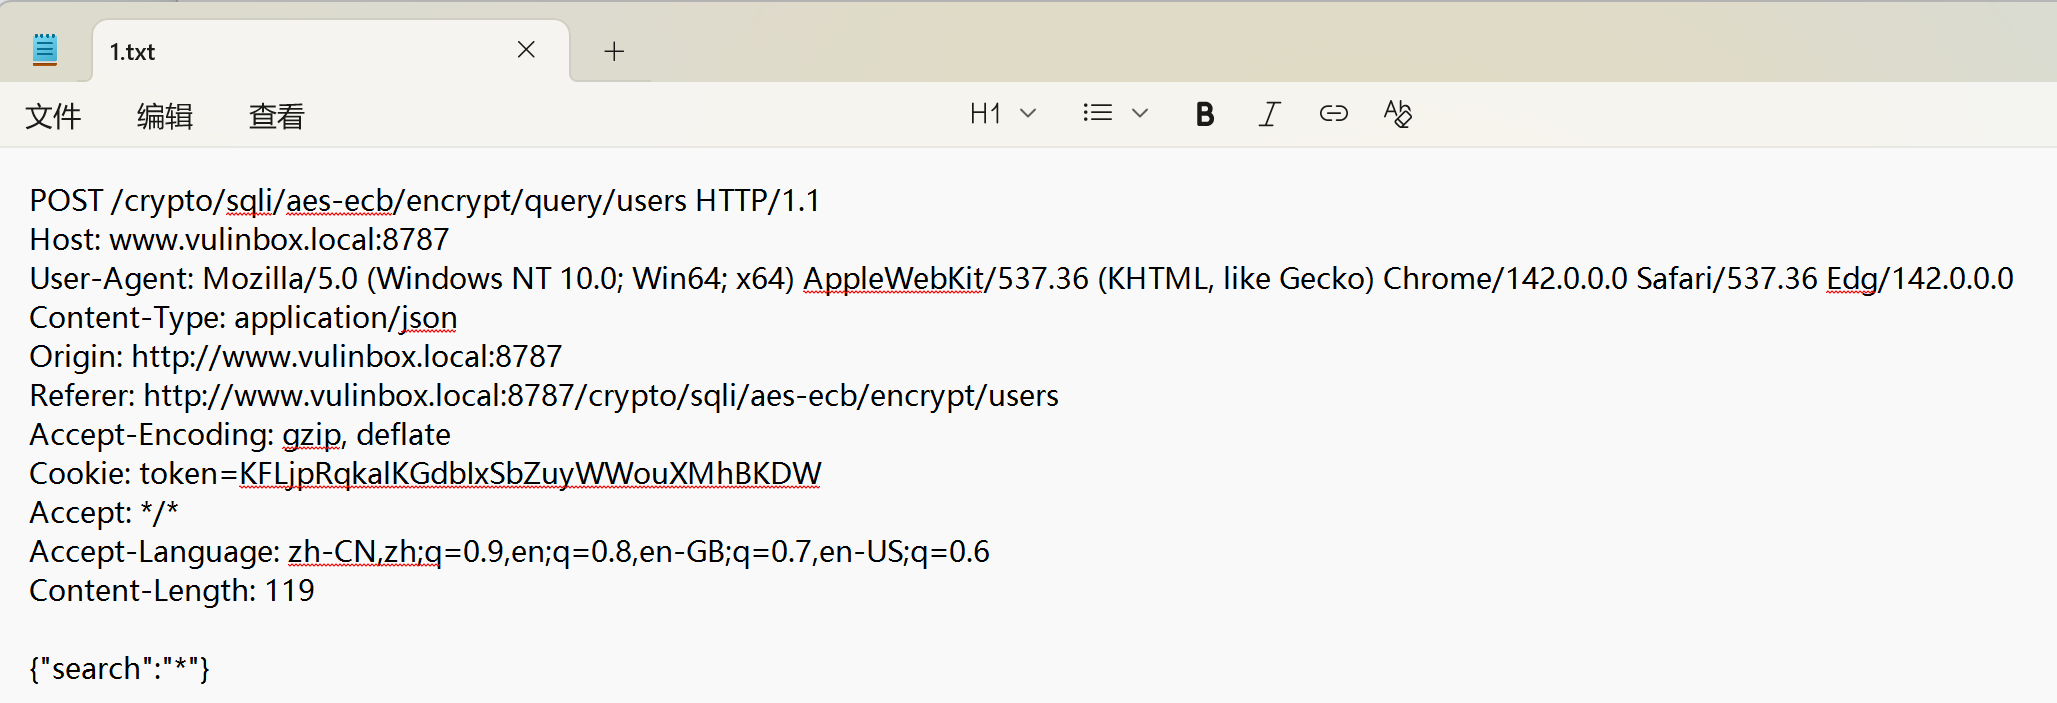Image resolution: width=2057 pixels, height=703 pixels.
Task: Clear formatting with the A icon
Action: point(1397,113)
